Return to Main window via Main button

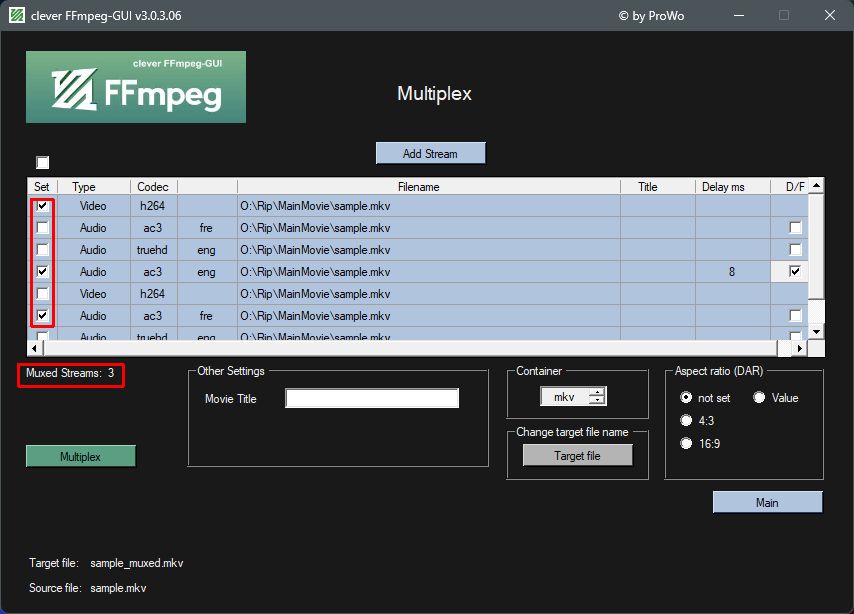pos(767,502)
